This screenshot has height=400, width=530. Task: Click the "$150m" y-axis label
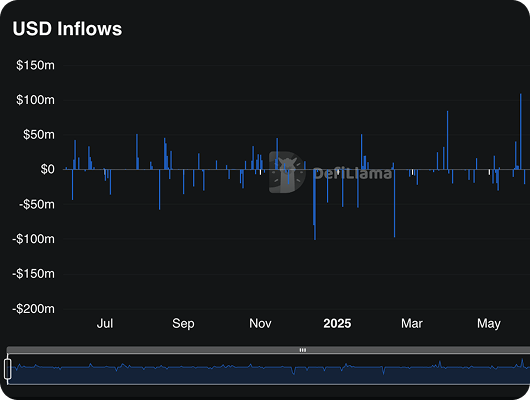point(35,65)
